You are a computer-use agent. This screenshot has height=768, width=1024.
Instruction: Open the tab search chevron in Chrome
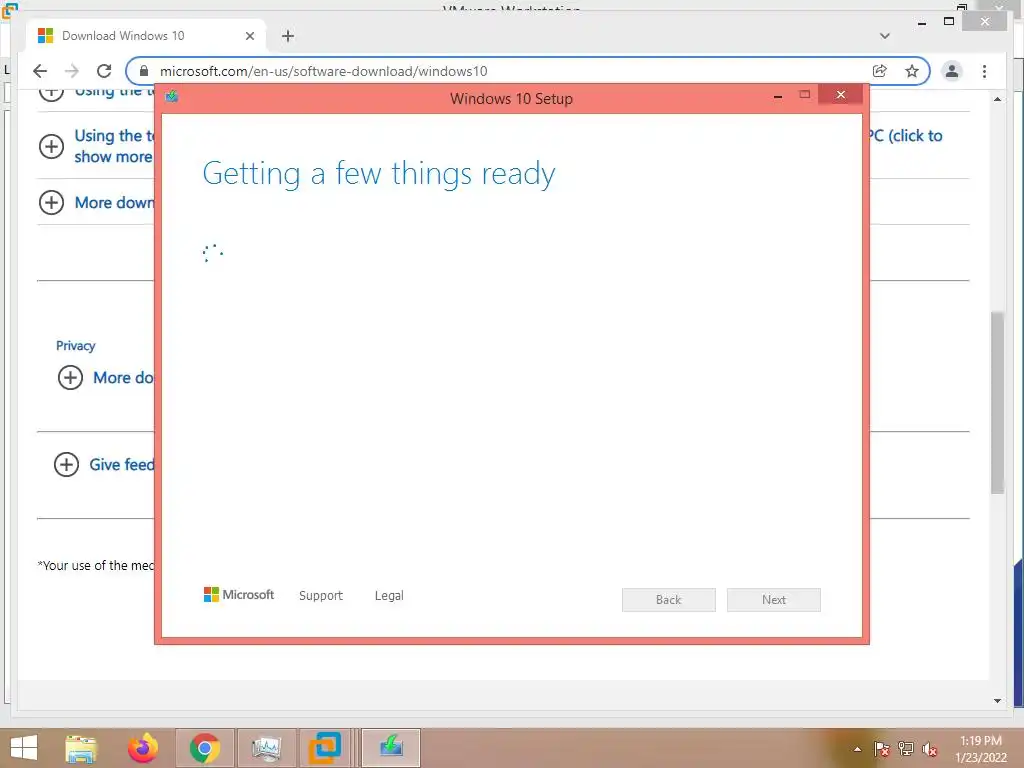(x=885, y=36)
